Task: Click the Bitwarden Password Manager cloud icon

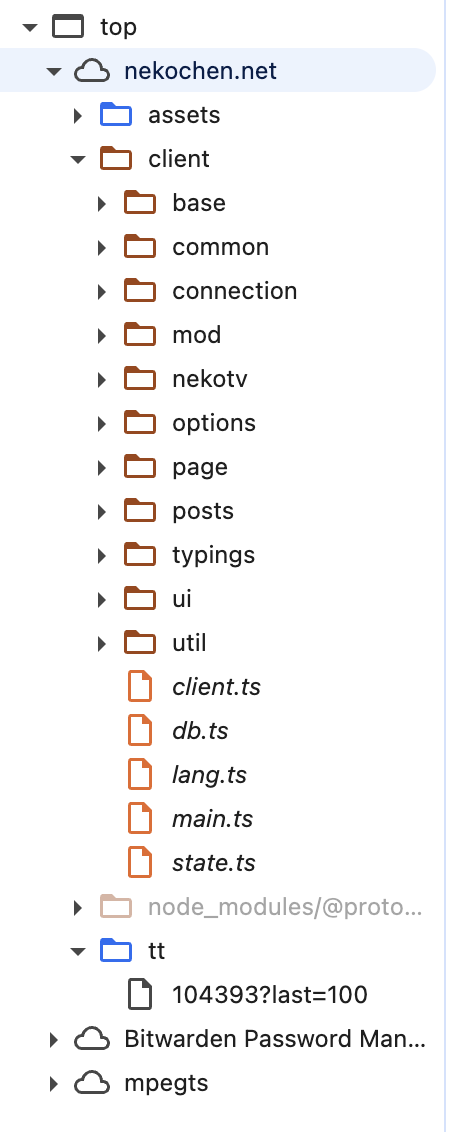Action: pyautogui.click(x=92, y=1039)
